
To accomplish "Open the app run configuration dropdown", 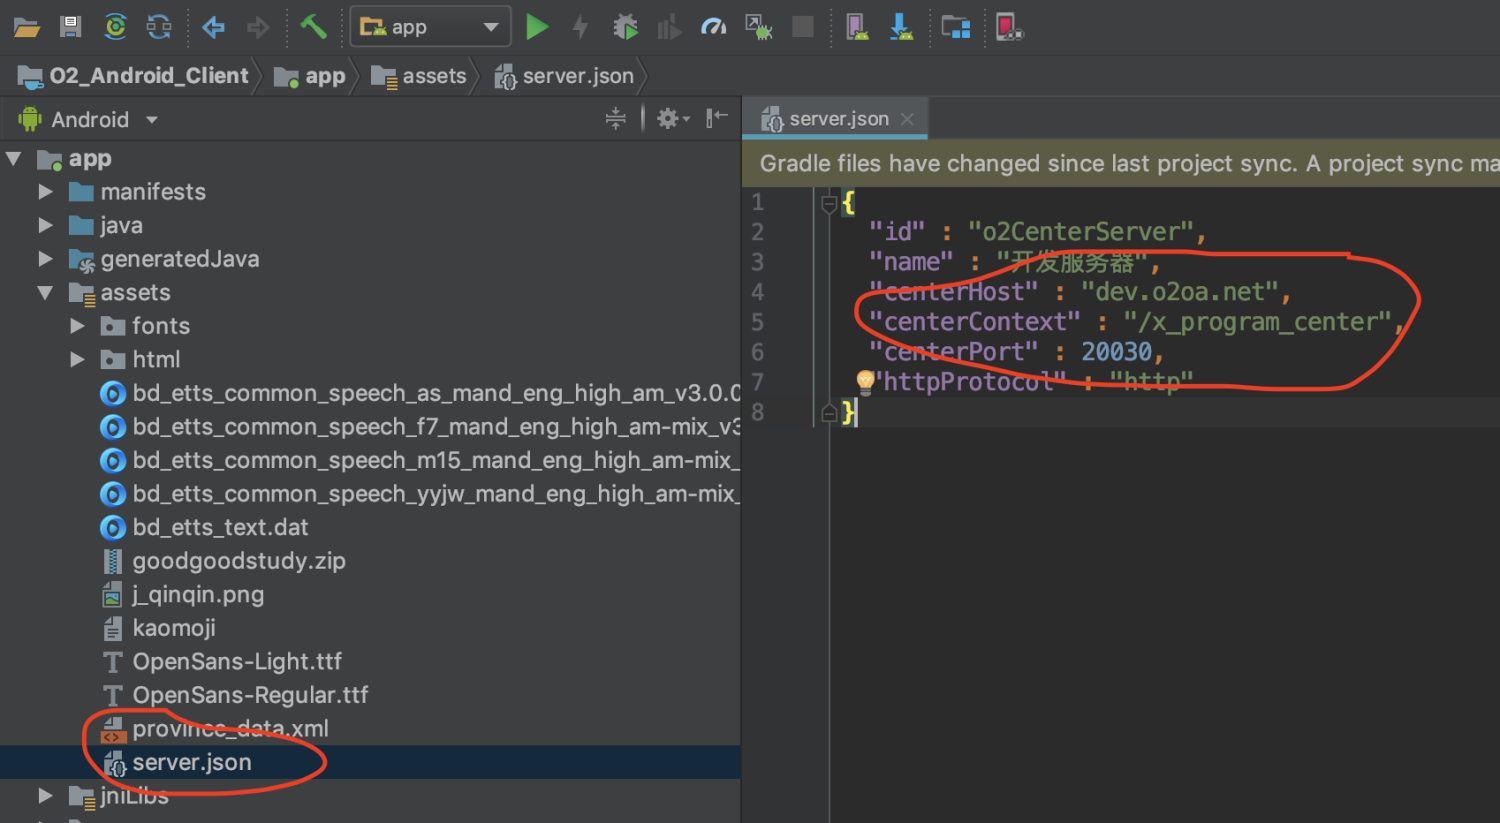I will click(430, 27).
